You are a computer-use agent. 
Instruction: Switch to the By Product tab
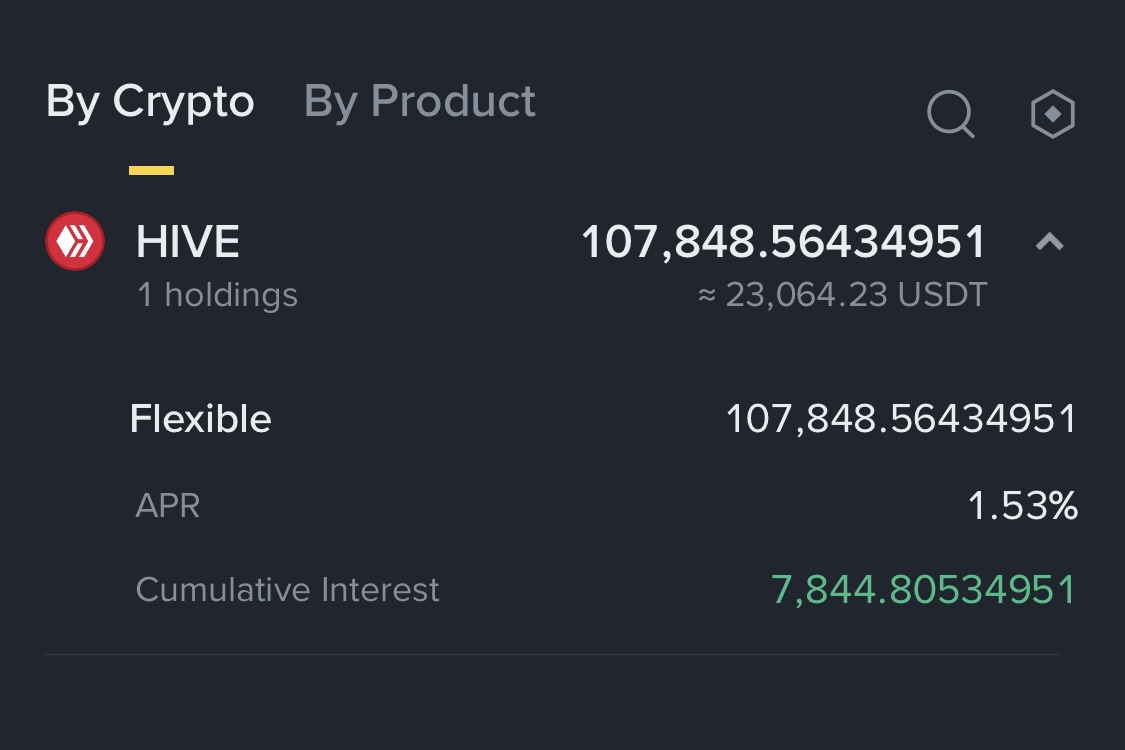point(420,101)
